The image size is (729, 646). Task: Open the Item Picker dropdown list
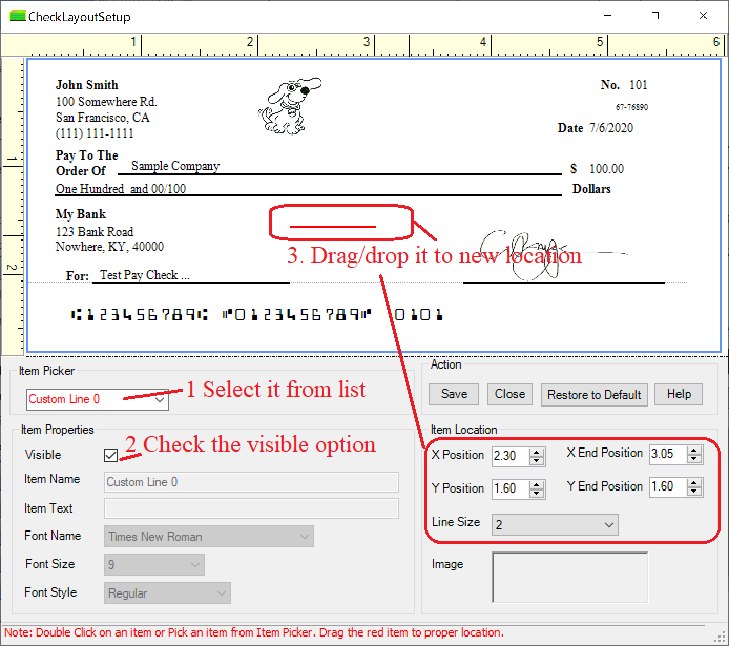tap(161, 399)
